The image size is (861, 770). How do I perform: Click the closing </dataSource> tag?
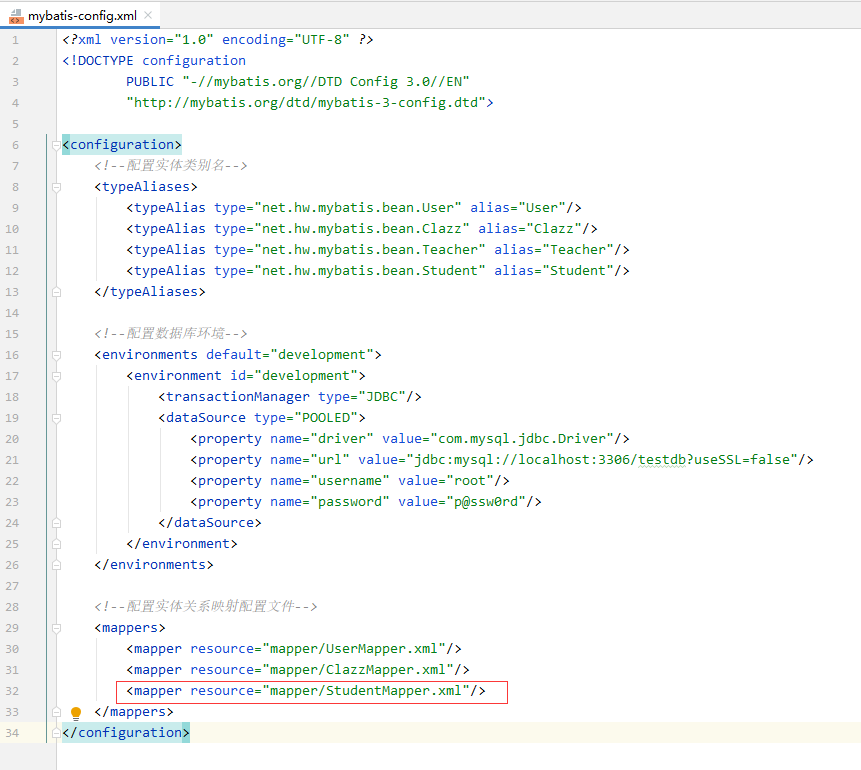coord(210,522)
